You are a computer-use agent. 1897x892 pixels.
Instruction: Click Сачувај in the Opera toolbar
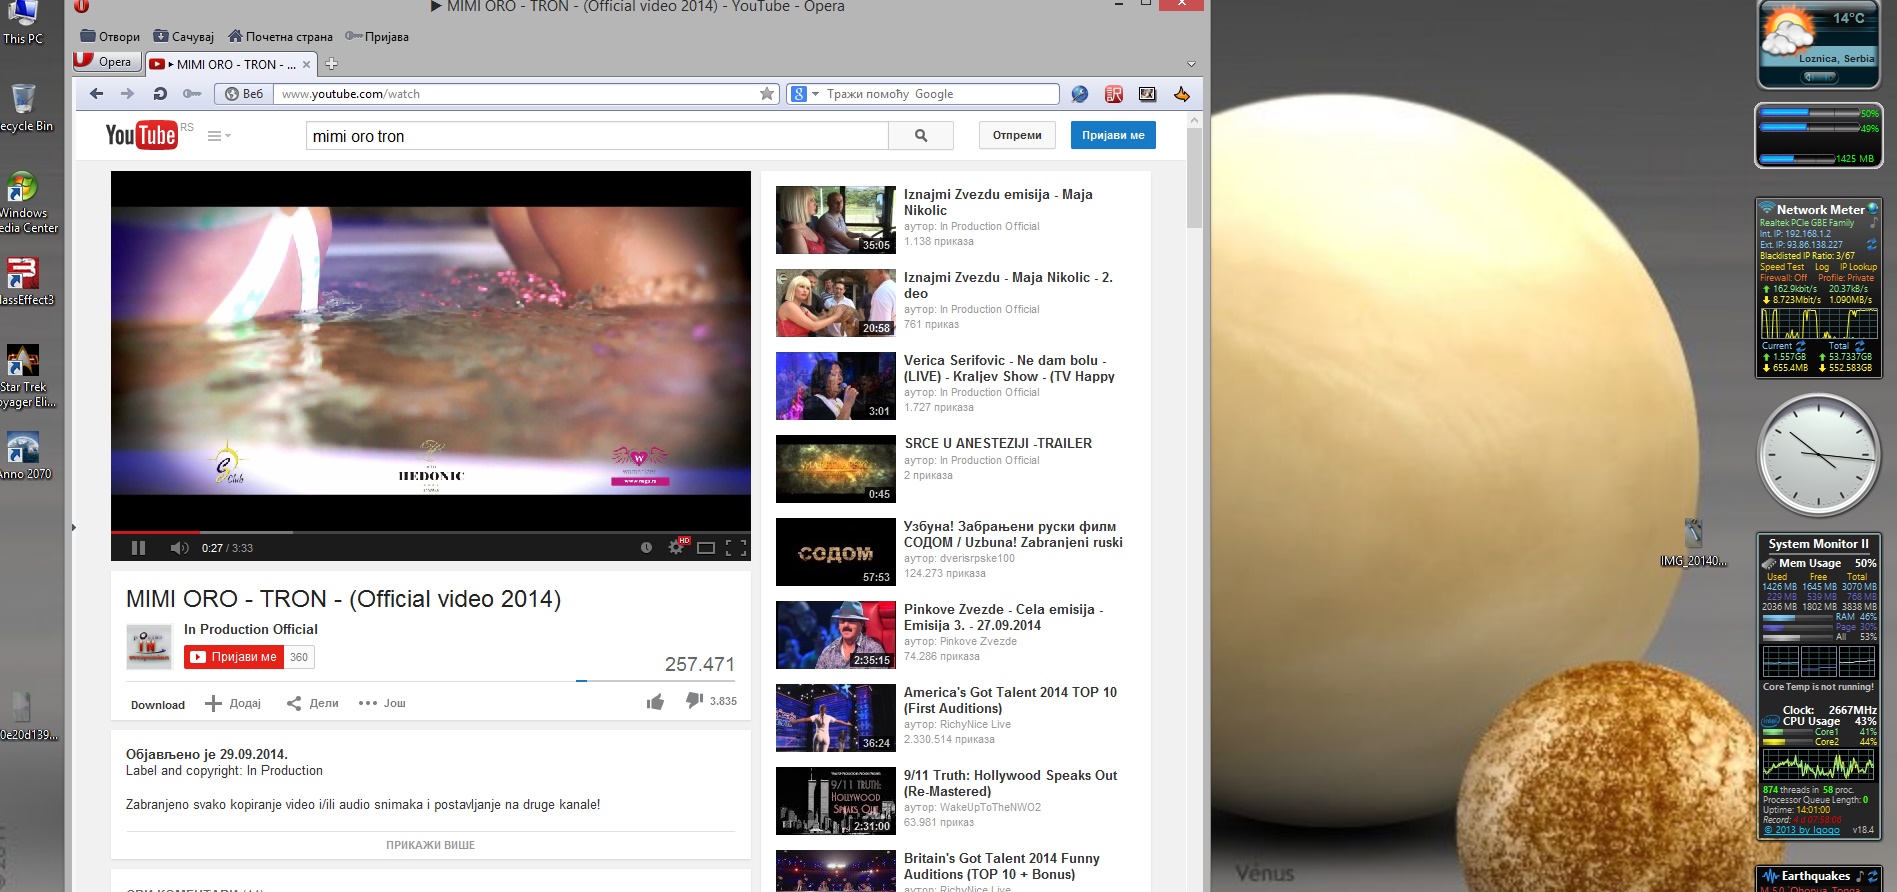coord(184,37)
